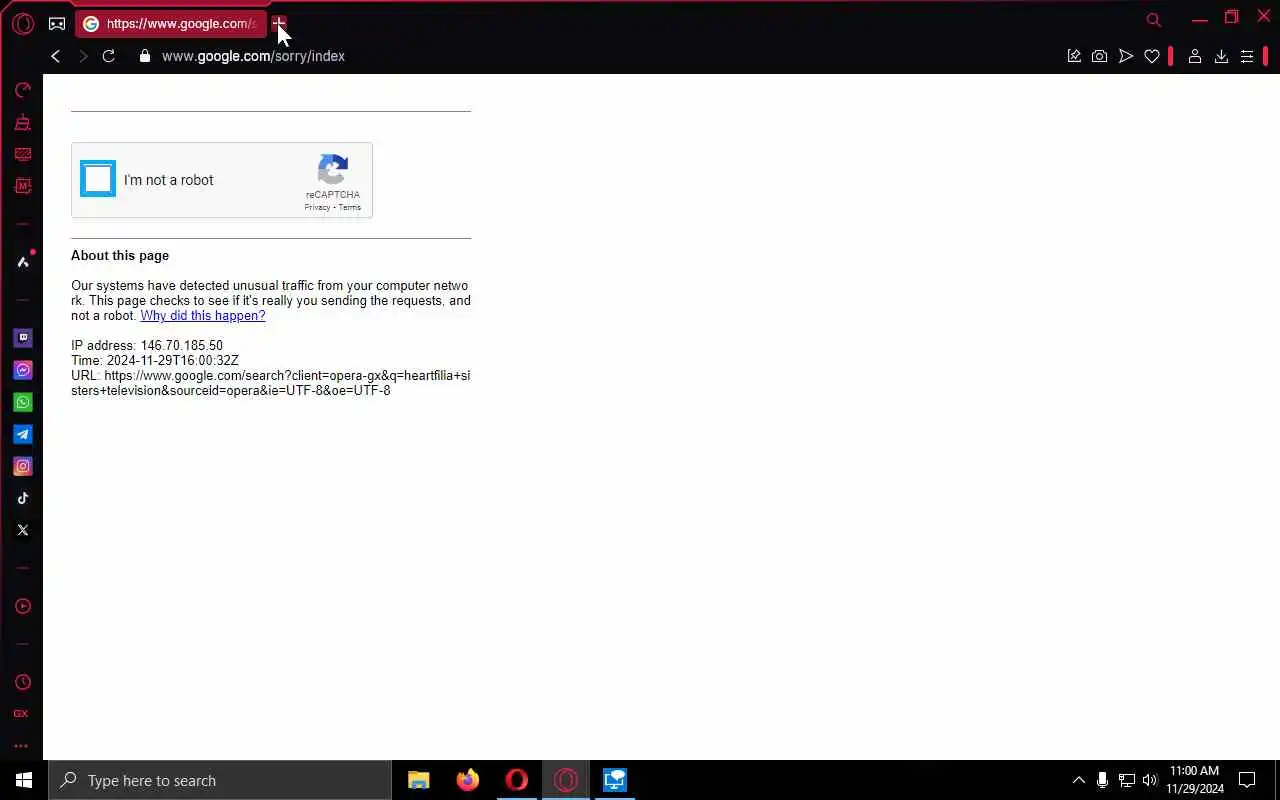Open Easy Setup sliders icon
Screen dimensions: 1280x800
point(1247,56)
